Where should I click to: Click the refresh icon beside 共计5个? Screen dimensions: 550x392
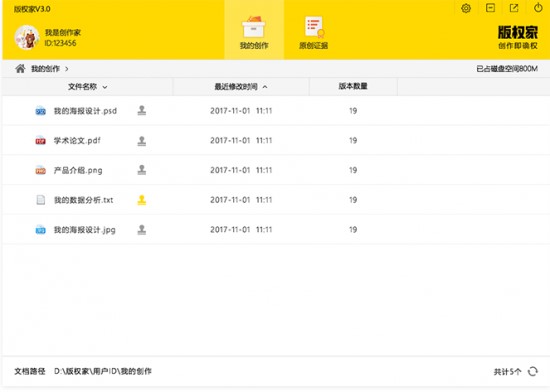pos(533,371)
